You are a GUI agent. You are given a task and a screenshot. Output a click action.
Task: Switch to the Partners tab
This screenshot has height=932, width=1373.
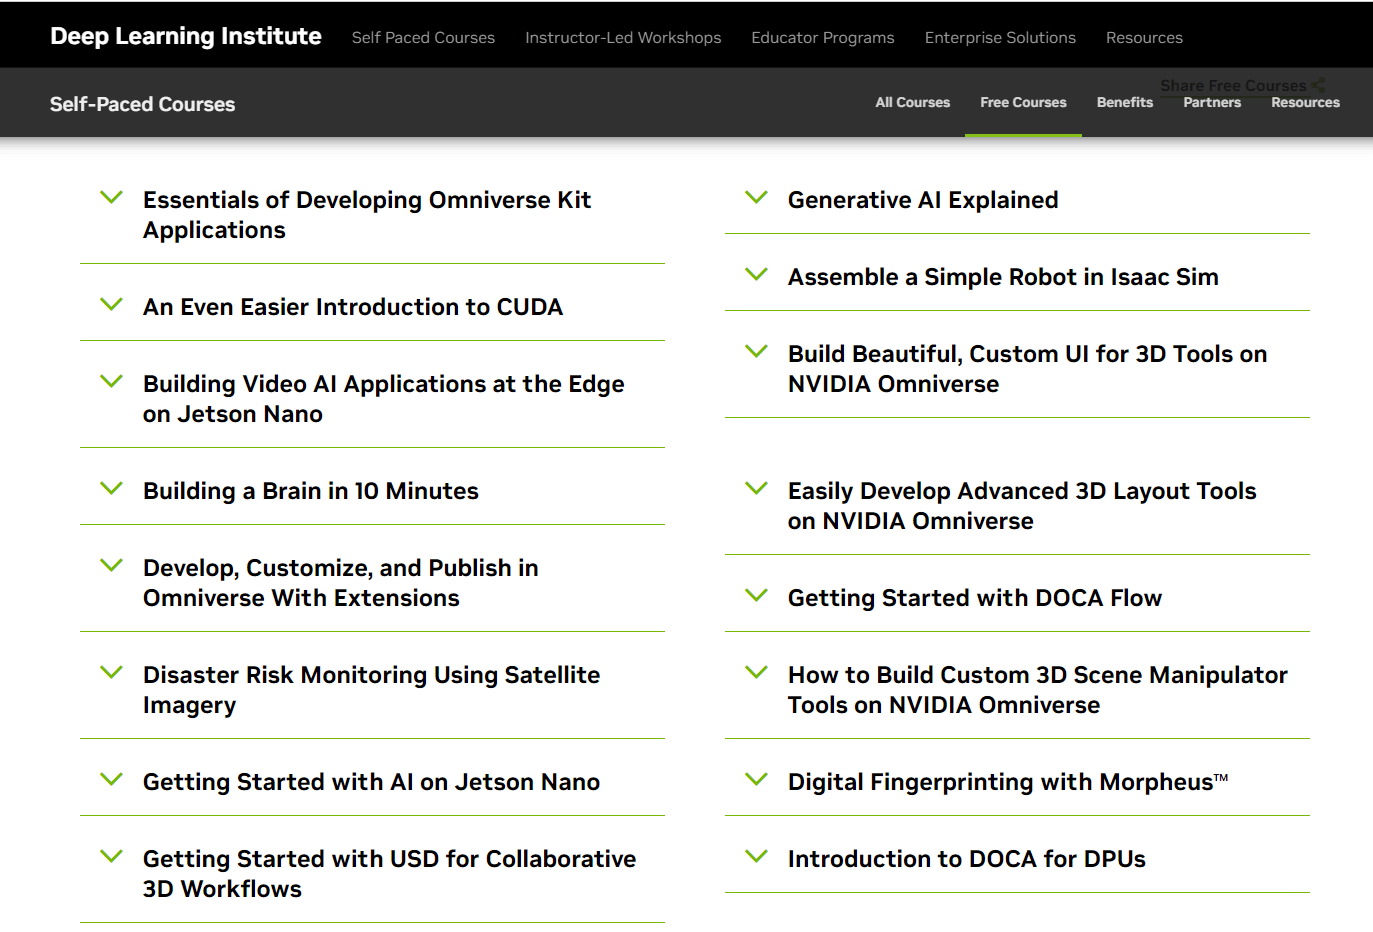point(1212,102)
